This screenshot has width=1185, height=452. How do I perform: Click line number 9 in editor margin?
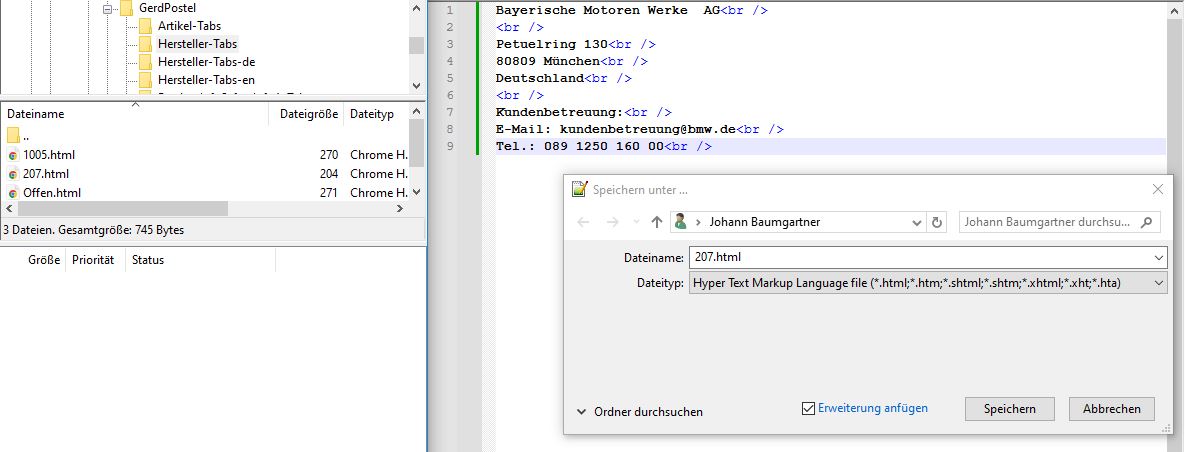[450, 146]
